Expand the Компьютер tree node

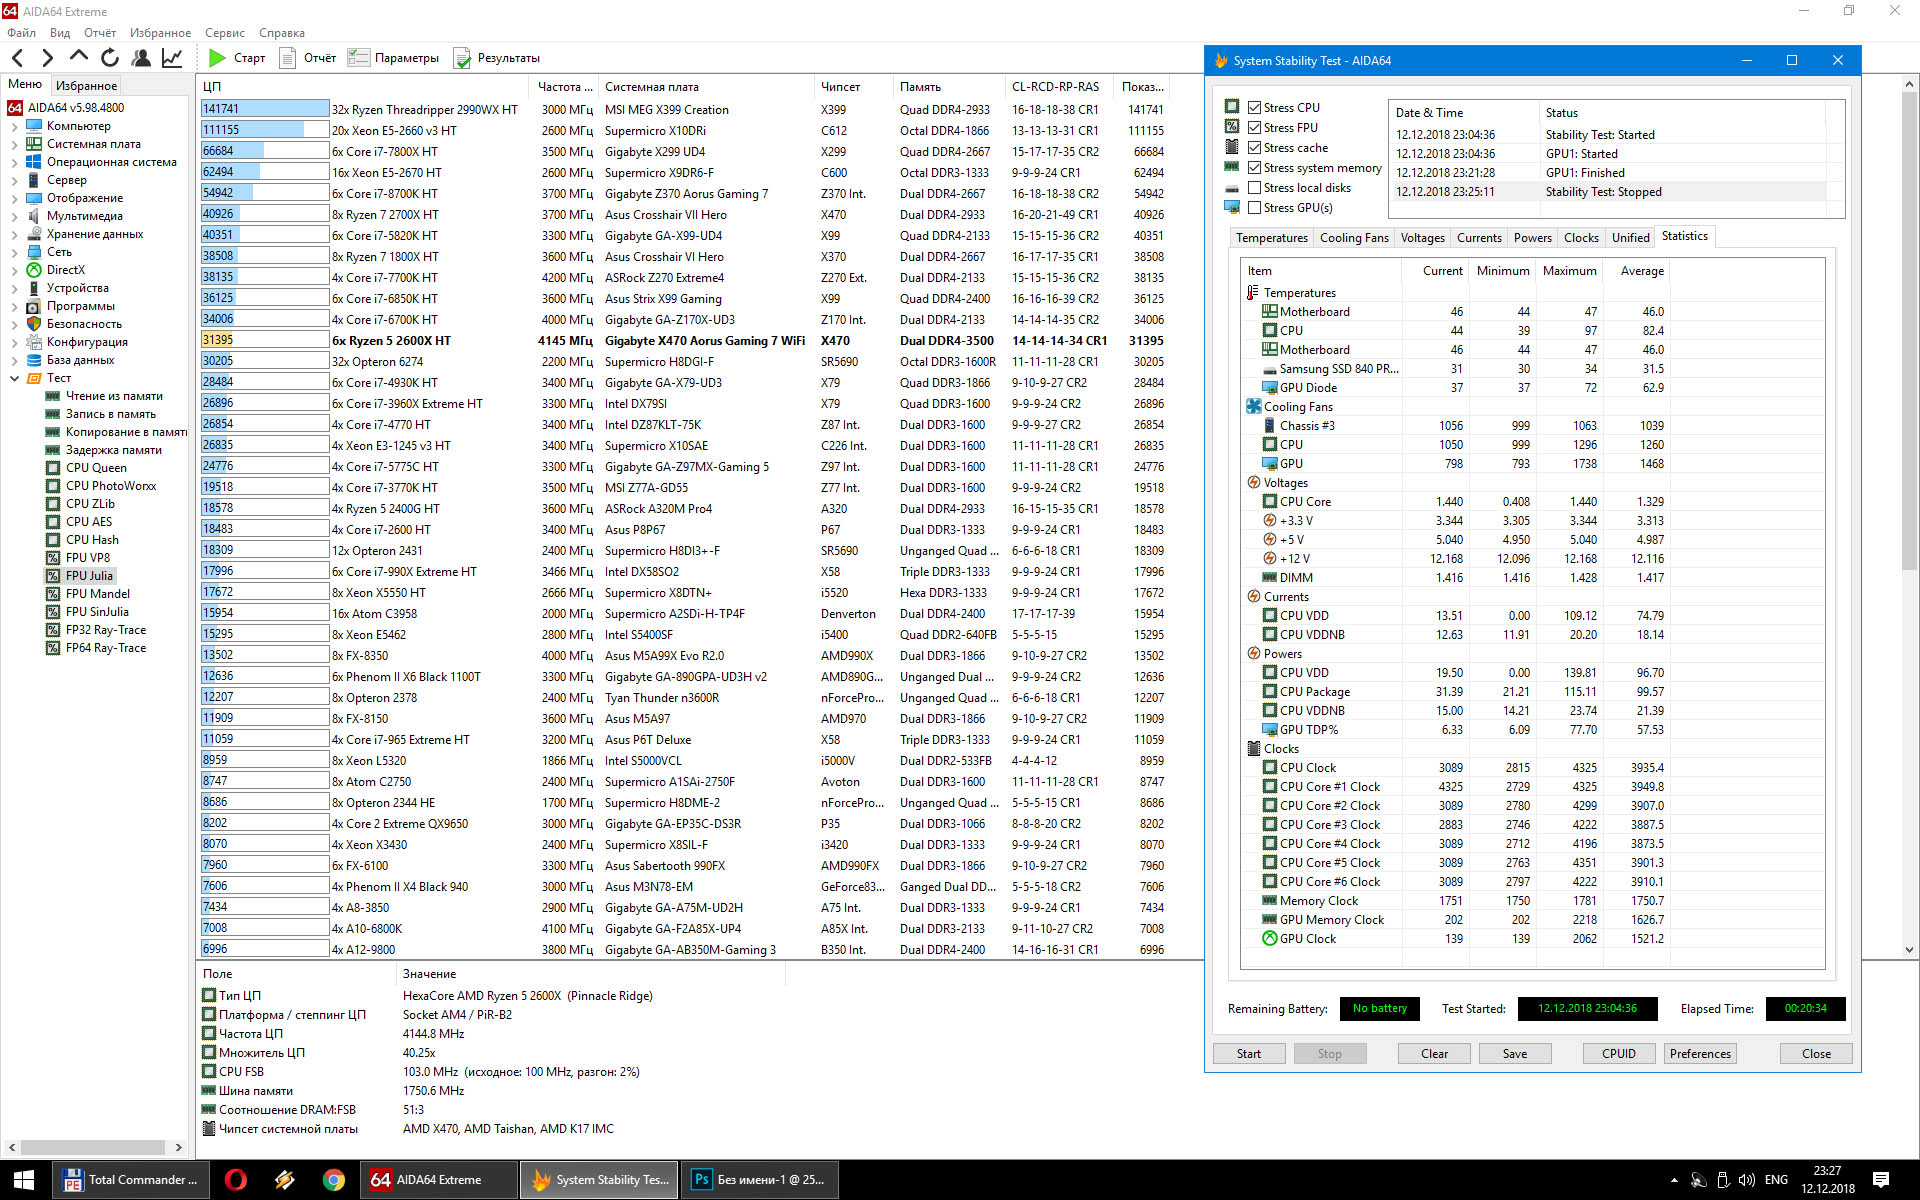point(14,126)
